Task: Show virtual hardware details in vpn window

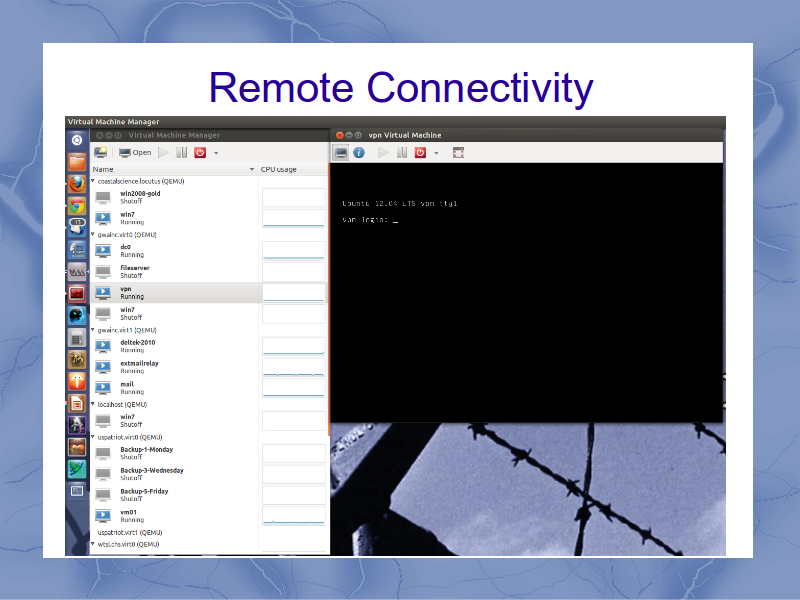Action: 359,153
